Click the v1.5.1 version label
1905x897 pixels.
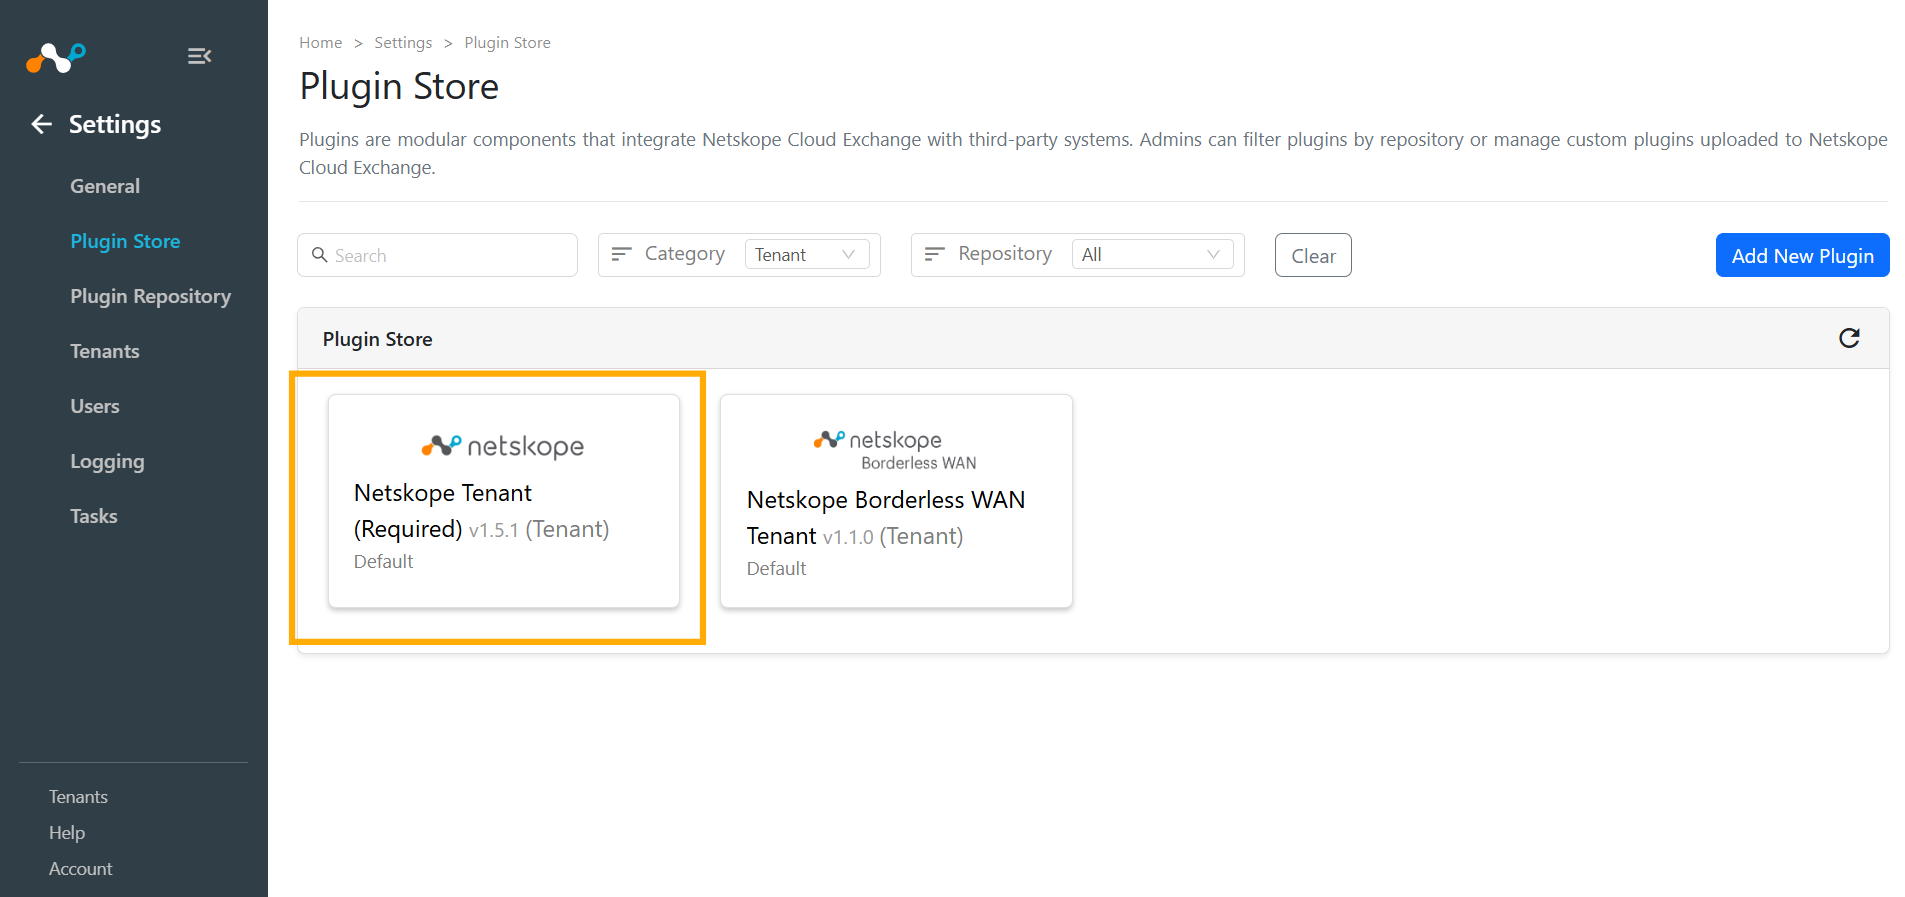[493, 530]
